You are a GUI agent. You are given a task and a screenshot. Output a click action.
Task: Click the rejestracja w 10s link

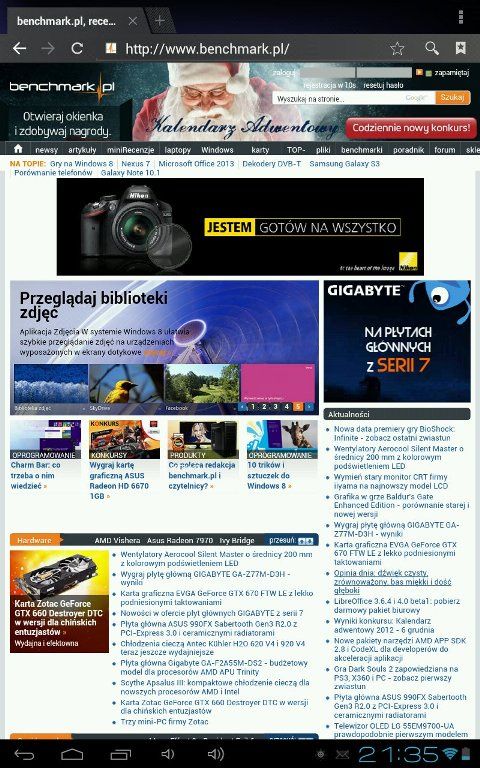(330, 85)
